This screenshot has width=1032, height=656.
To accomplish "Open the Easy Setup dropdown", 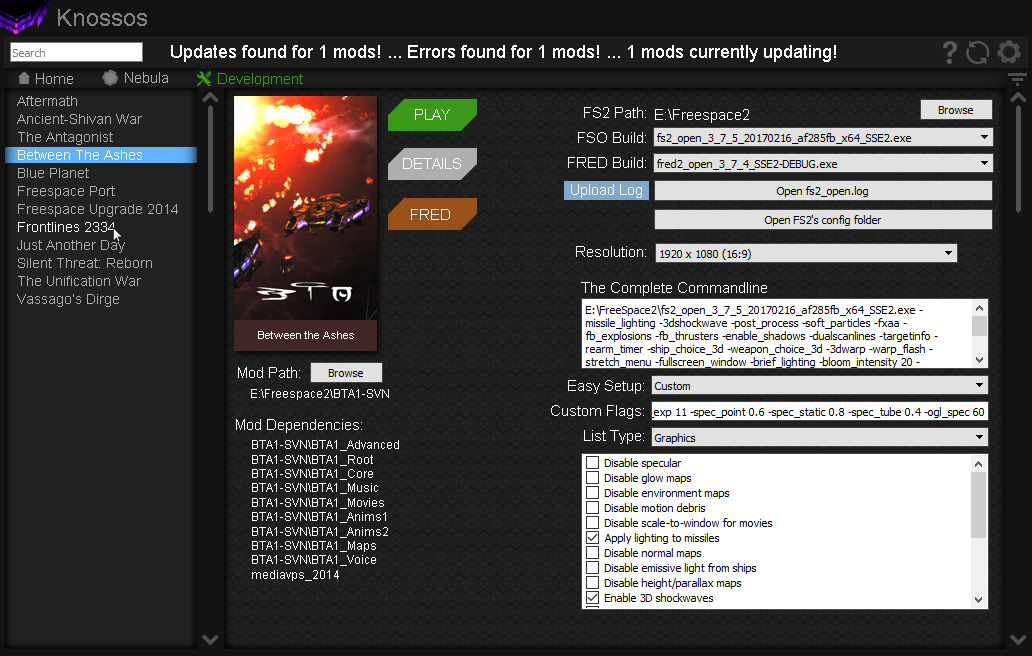I will (819, 386).
